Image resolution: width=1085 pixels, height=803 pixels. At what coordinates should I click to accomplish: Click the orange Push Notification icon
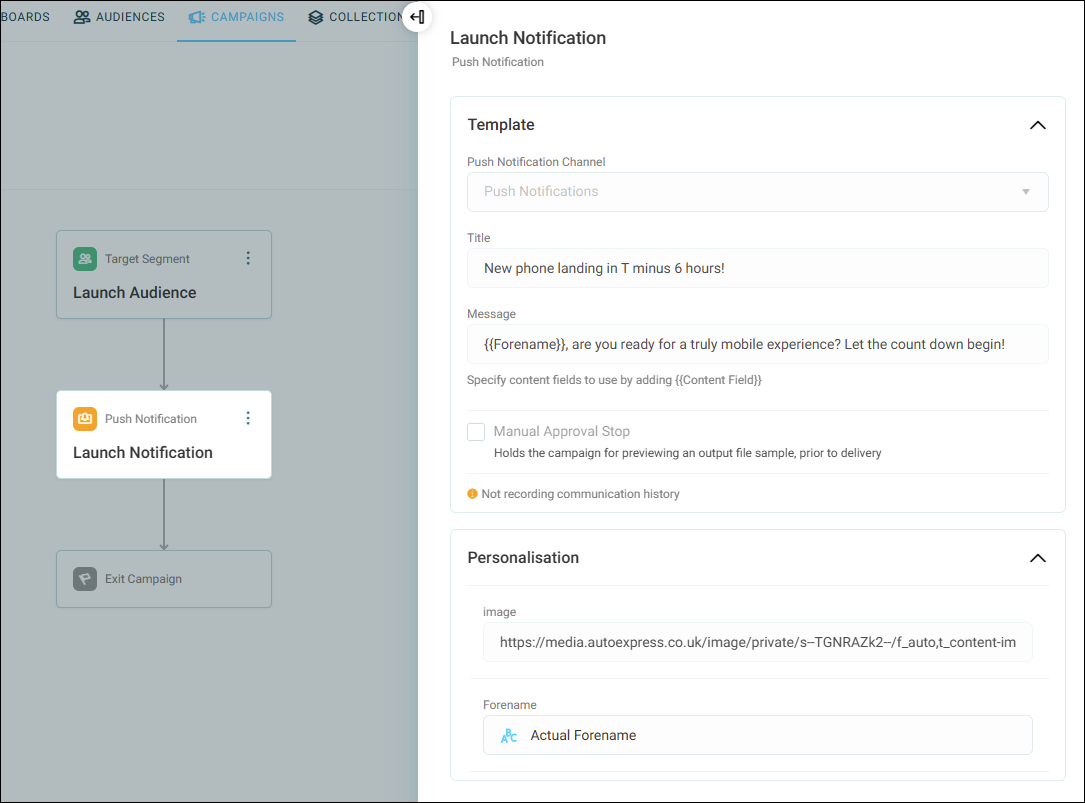click(84, 419)
